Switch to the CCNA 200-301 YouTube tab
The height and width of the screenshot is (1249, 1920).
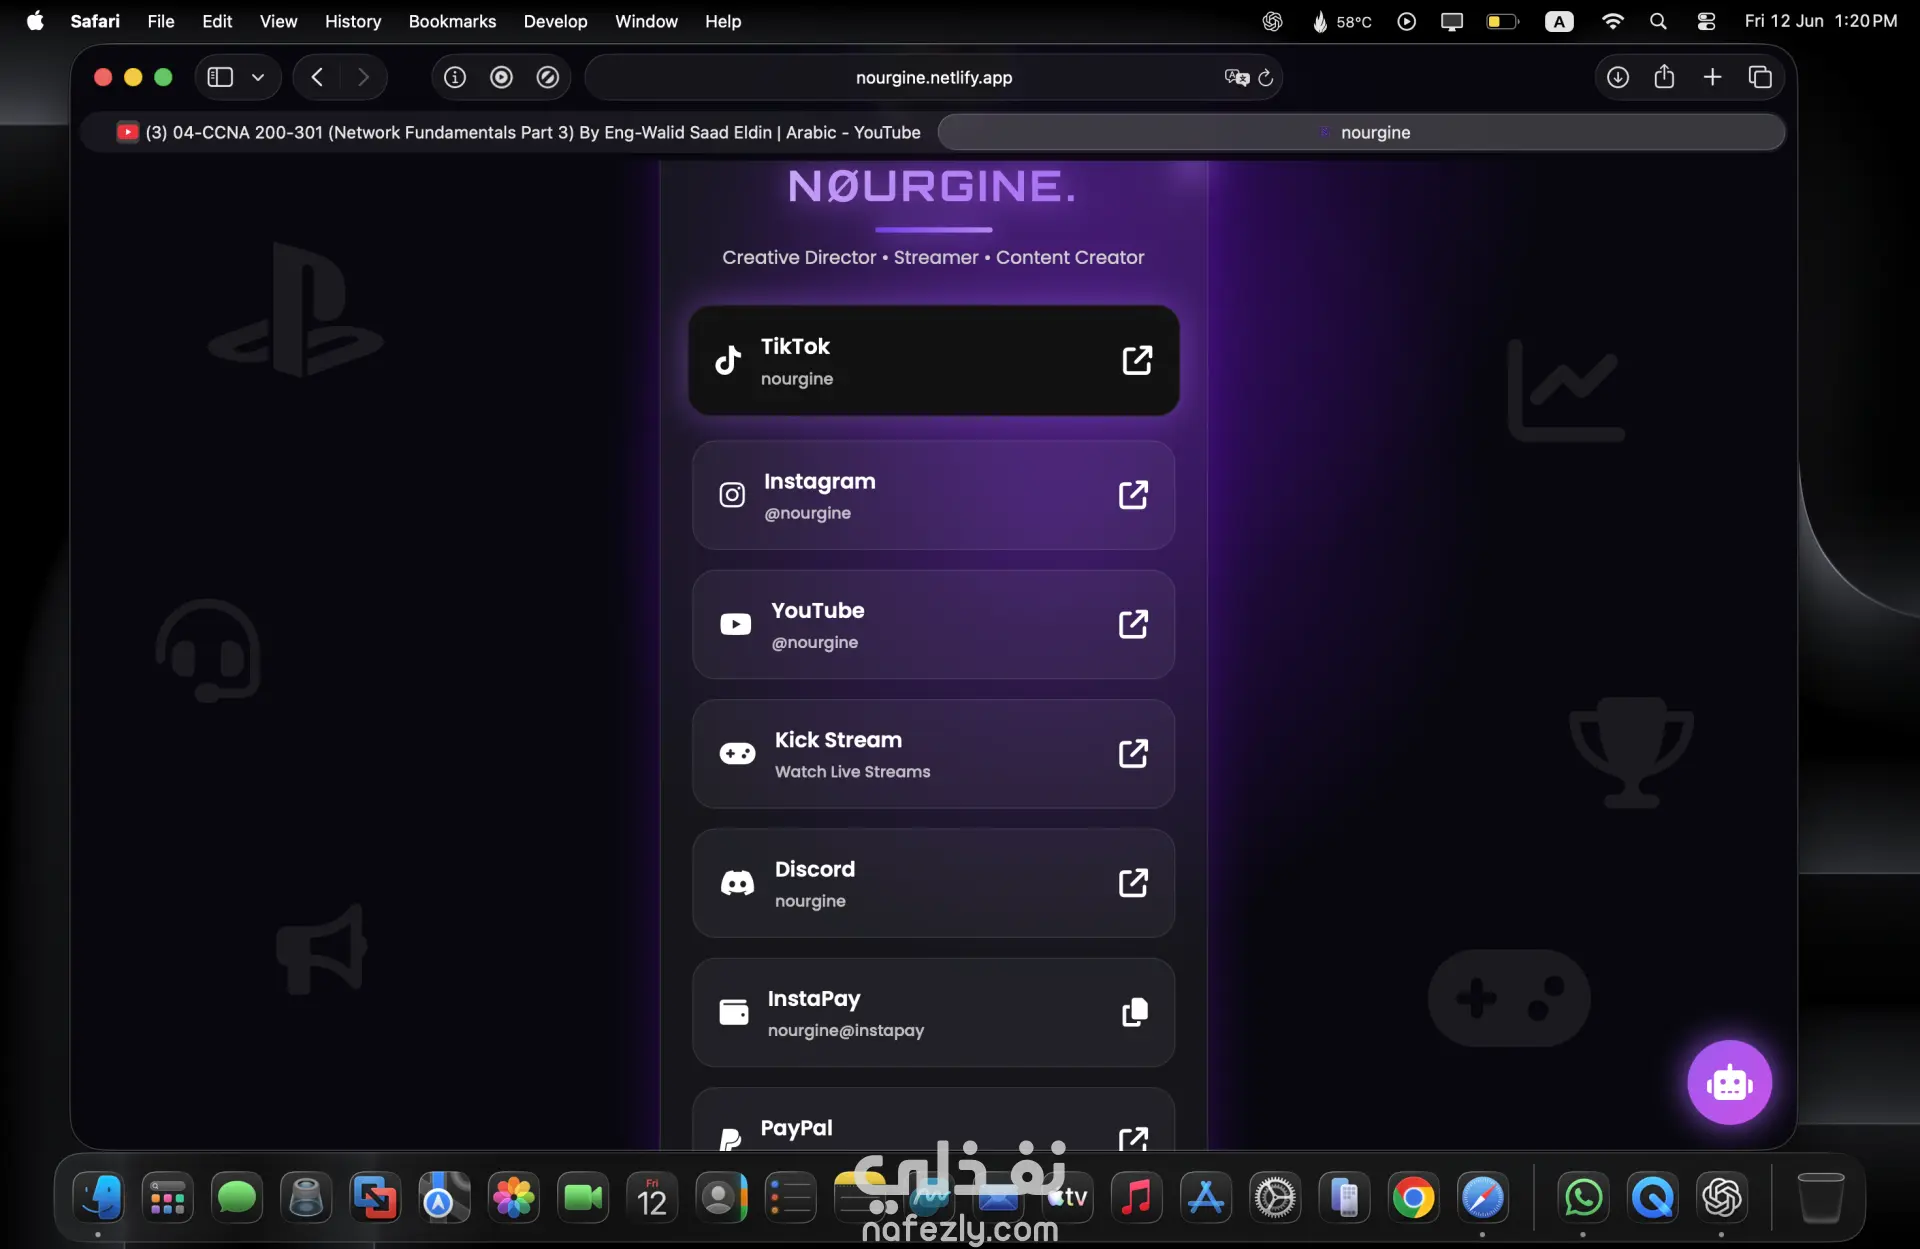click(518, 132)
